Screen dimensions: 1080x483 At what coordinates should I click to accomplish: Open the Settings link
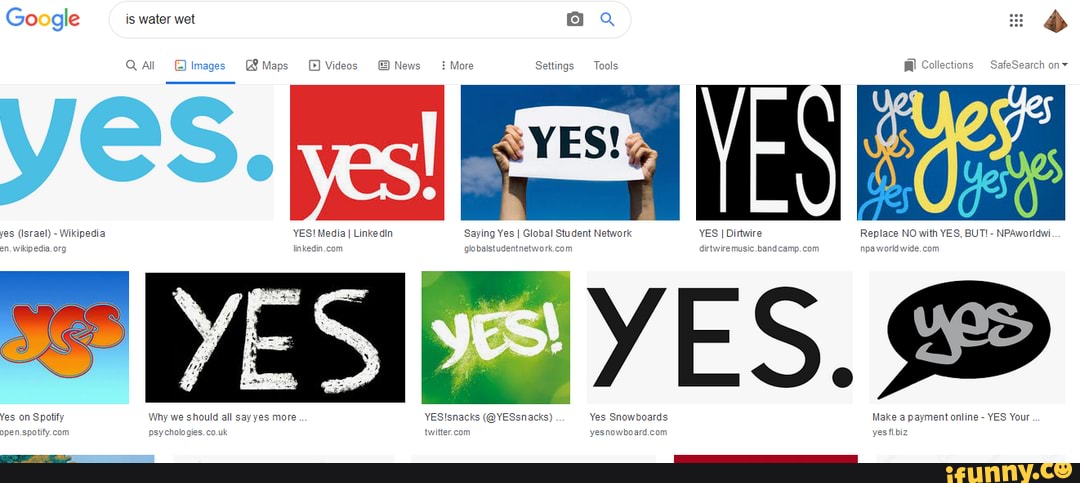[x=554, y=66]
